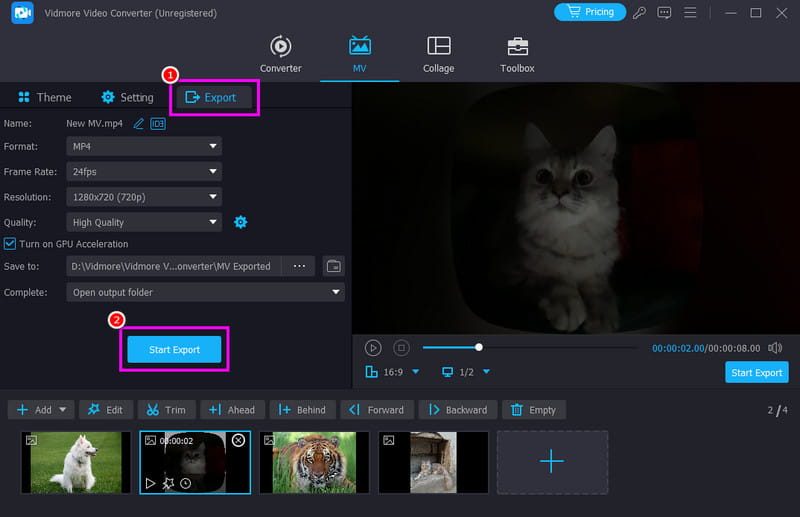Open the ID3 metadata editor icon

[x=158, y=124]
